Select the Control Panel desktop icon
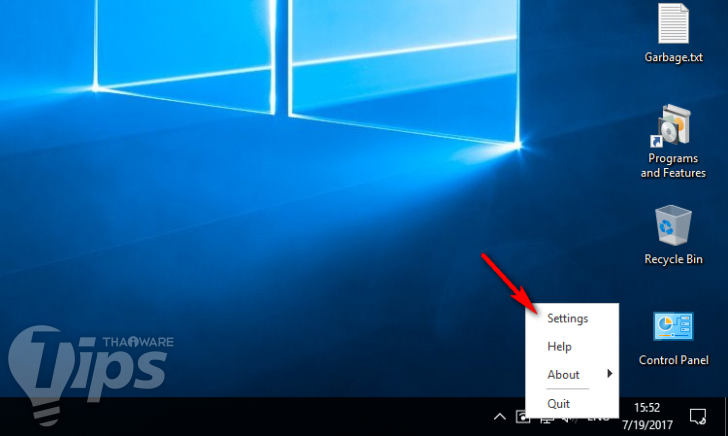The height and width of the screenshot is (436, 728). pyautogui.click(x=673, y=338)
